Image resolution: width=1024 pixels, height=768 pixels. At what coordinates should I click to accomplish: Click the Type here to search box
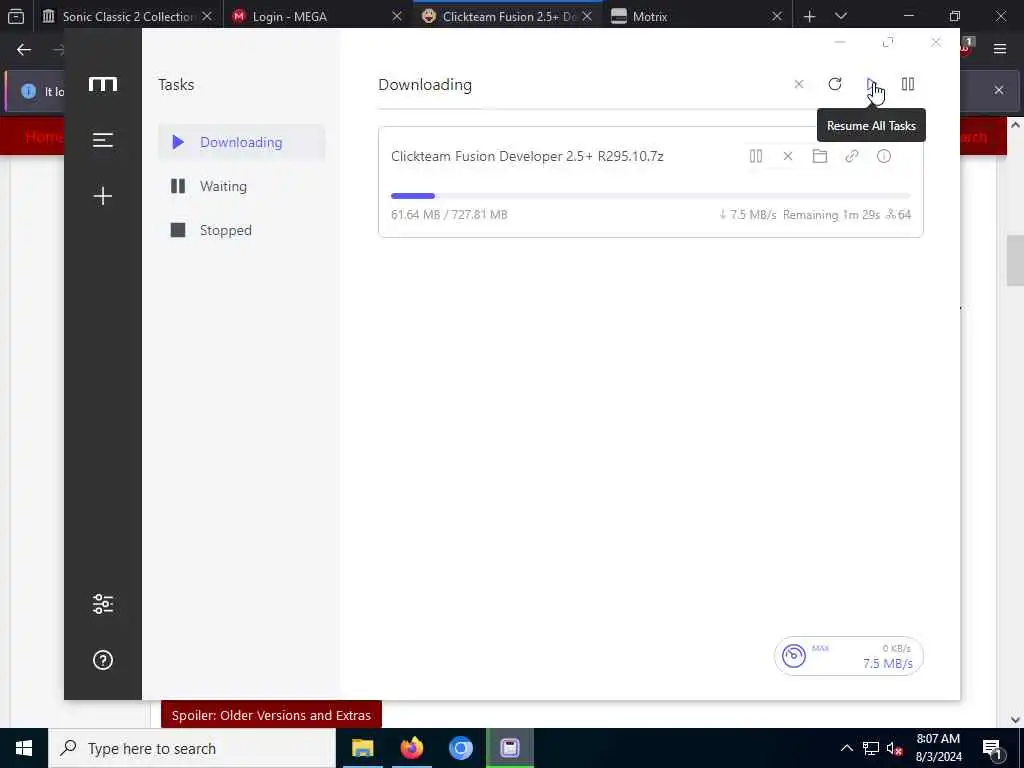coord(192,748)
